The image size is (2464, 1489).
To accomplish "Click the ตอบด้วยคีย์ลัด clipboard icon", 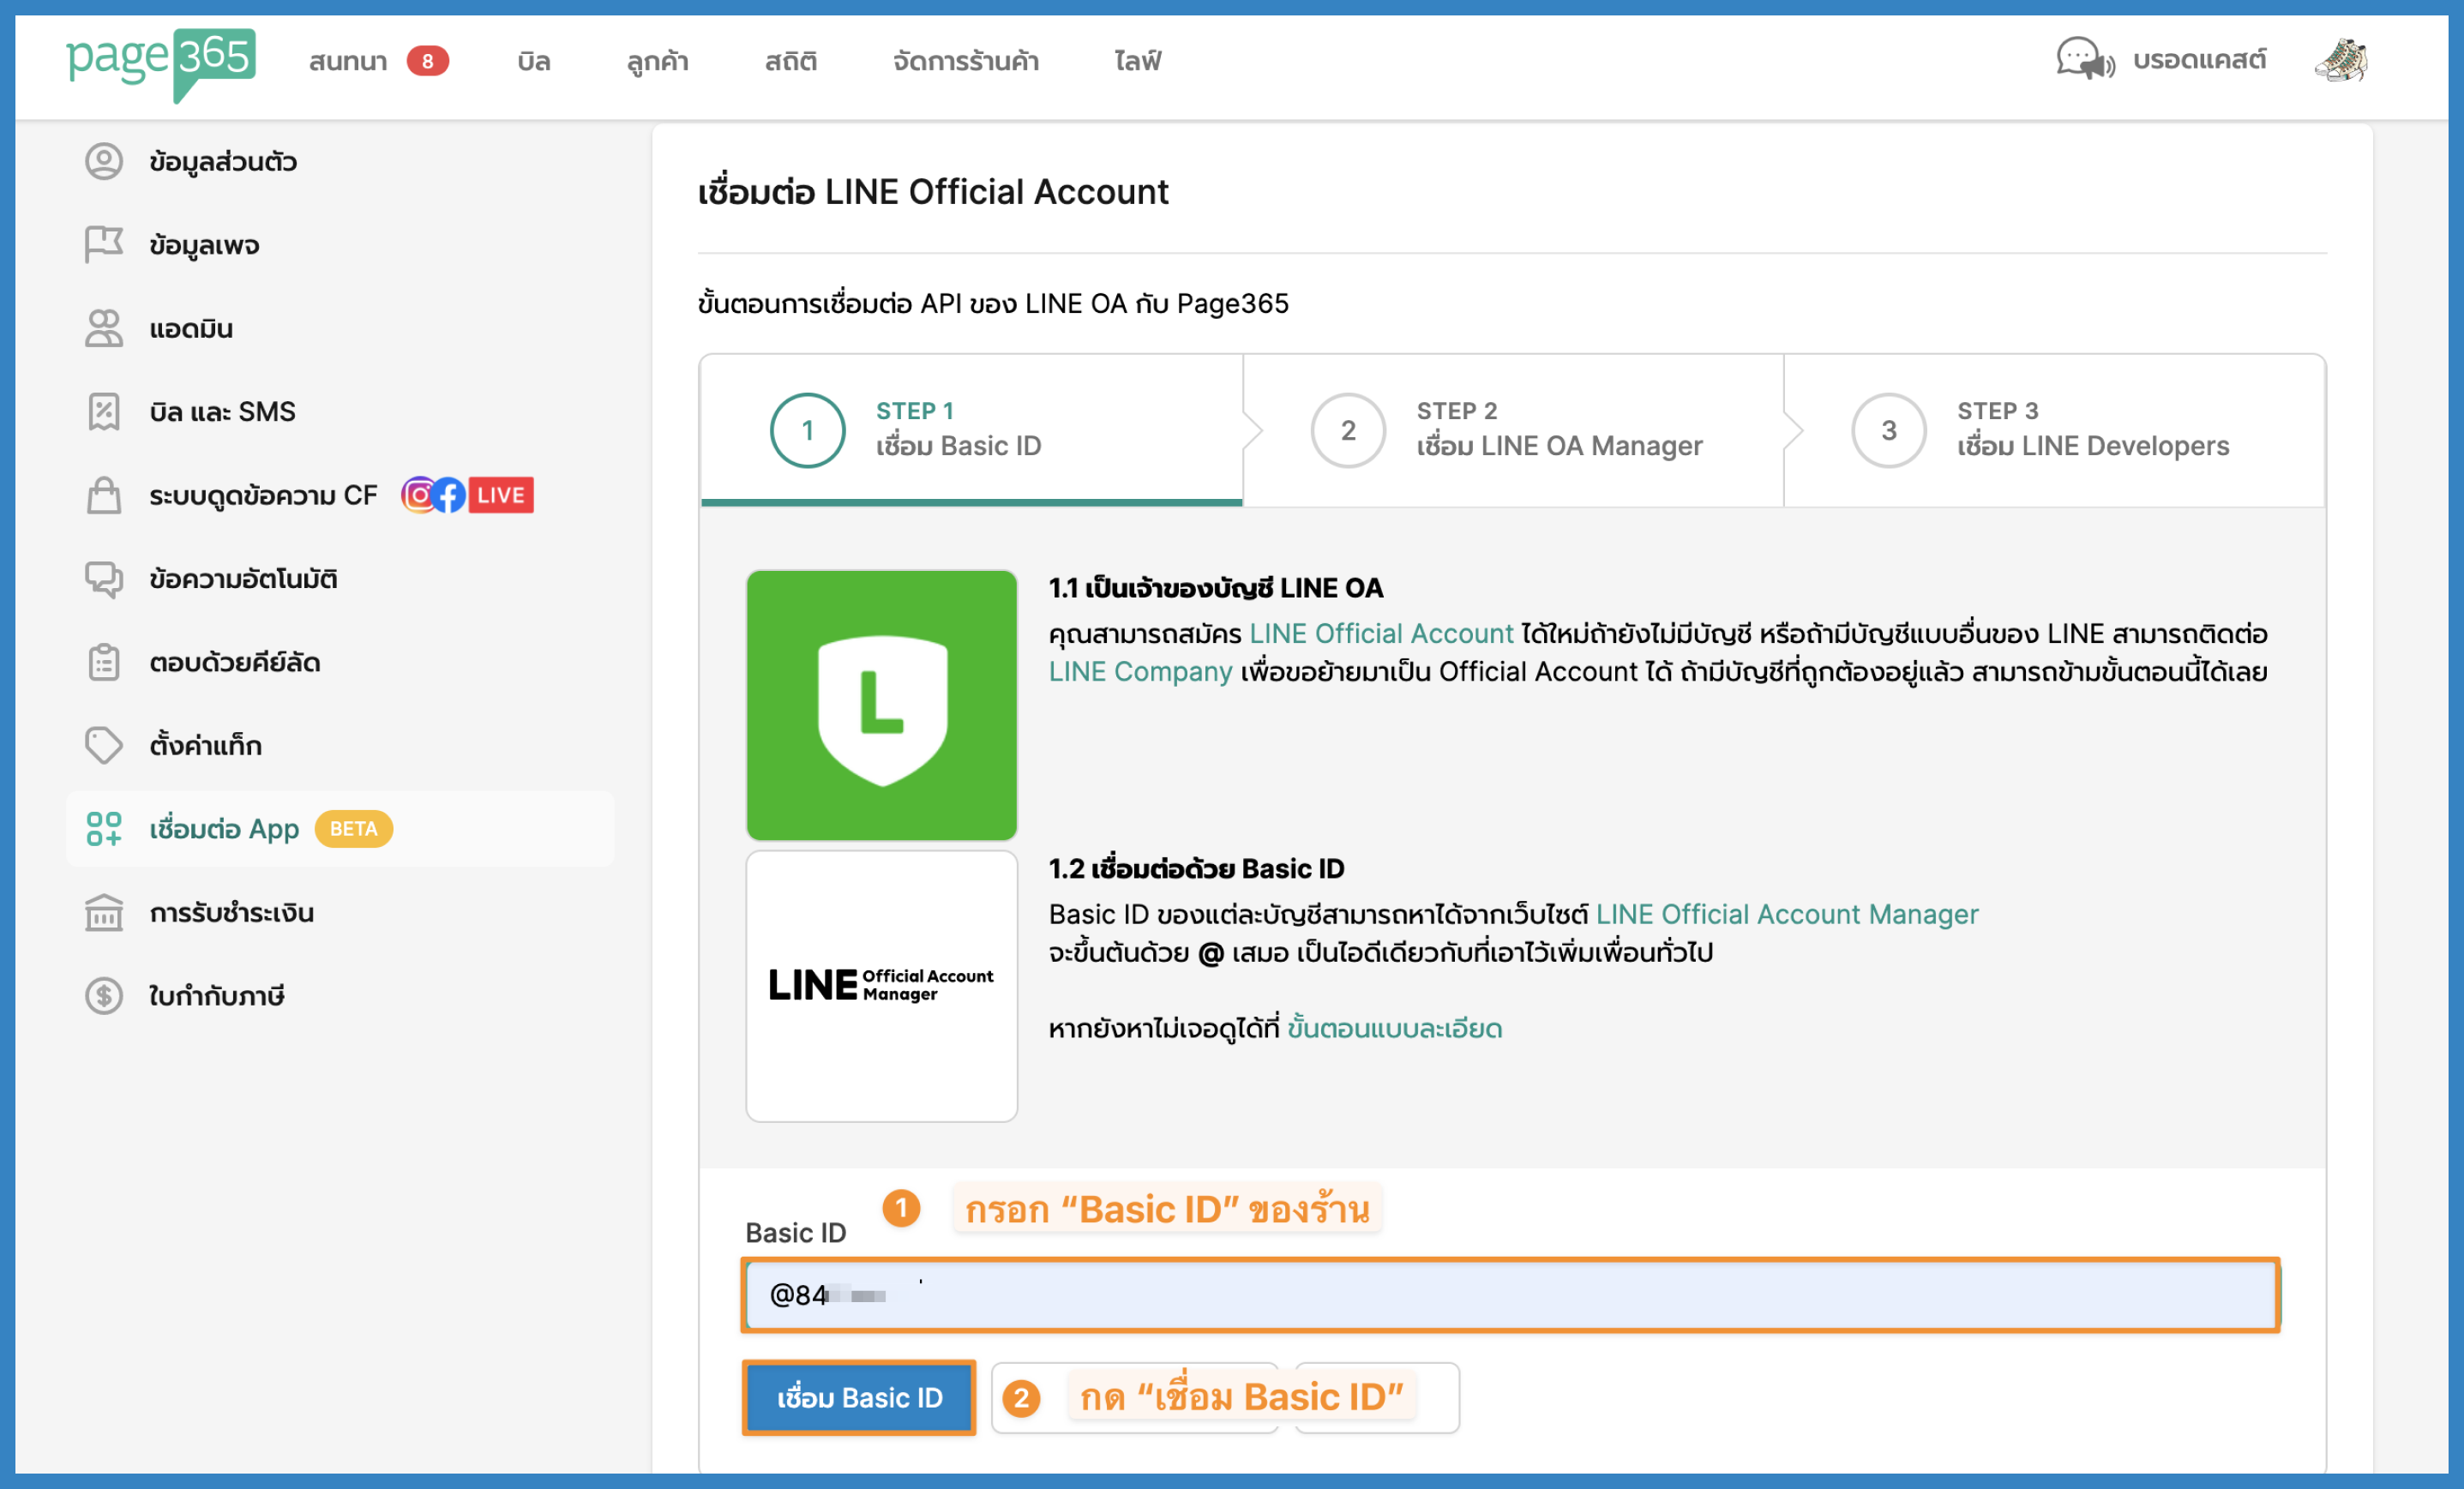I will (104, 662).
